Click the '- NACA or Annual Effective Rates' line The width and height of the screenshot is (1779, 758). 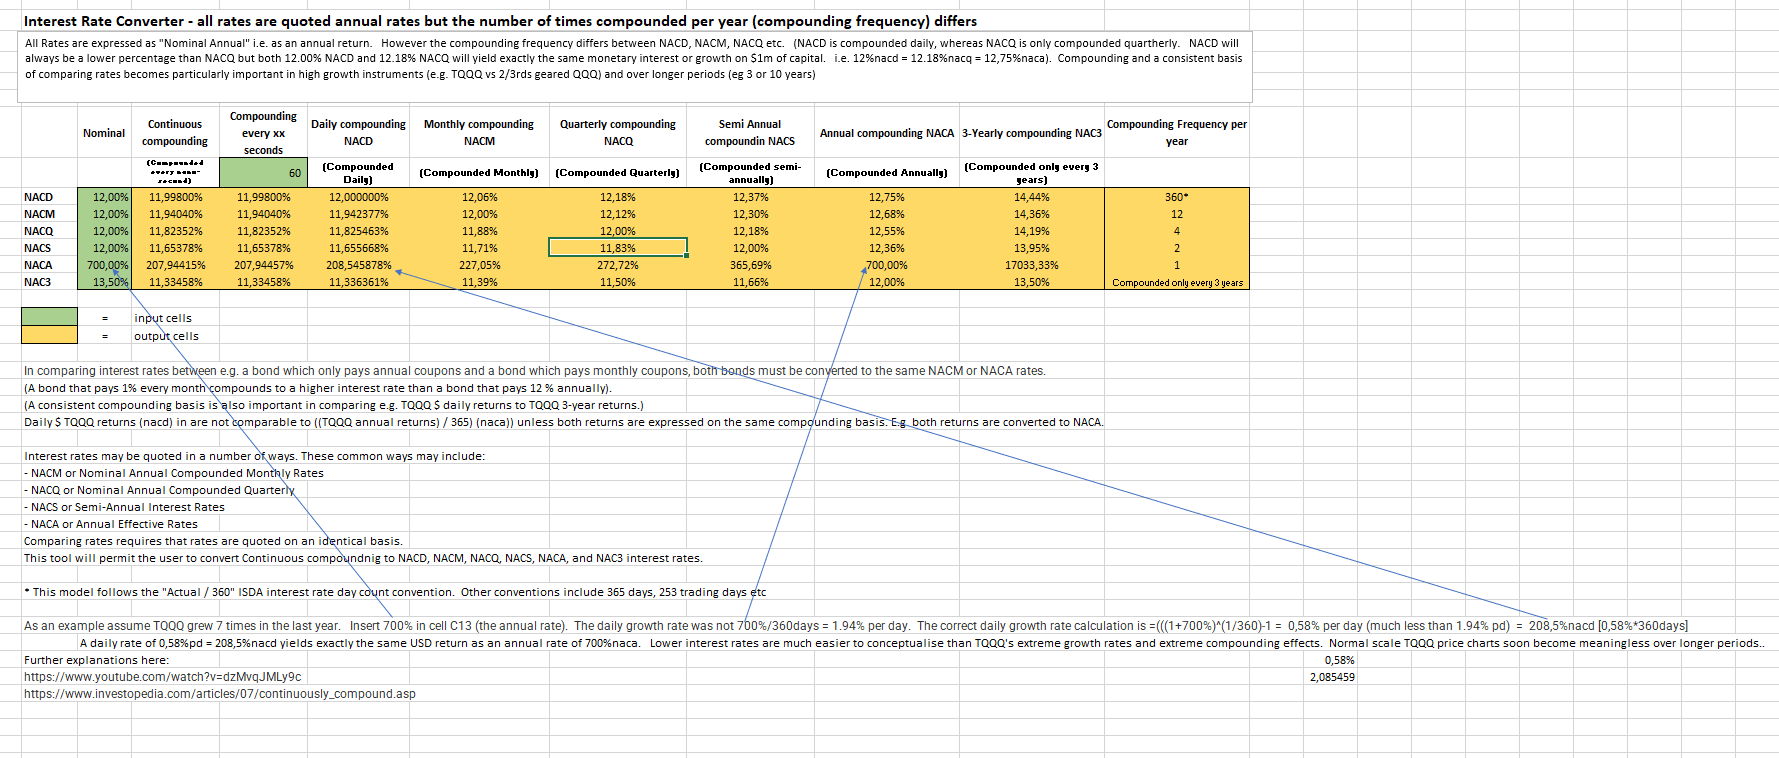pyautogui.click(x=111, y=524)
